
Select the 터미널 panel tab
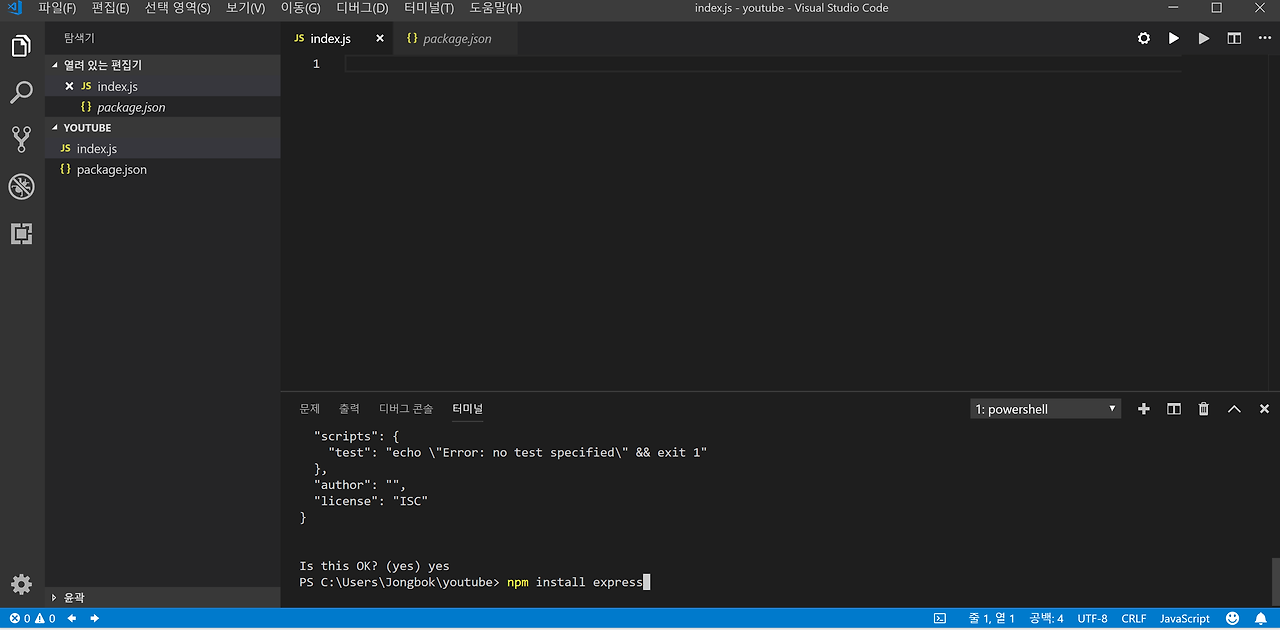(467, 409)
